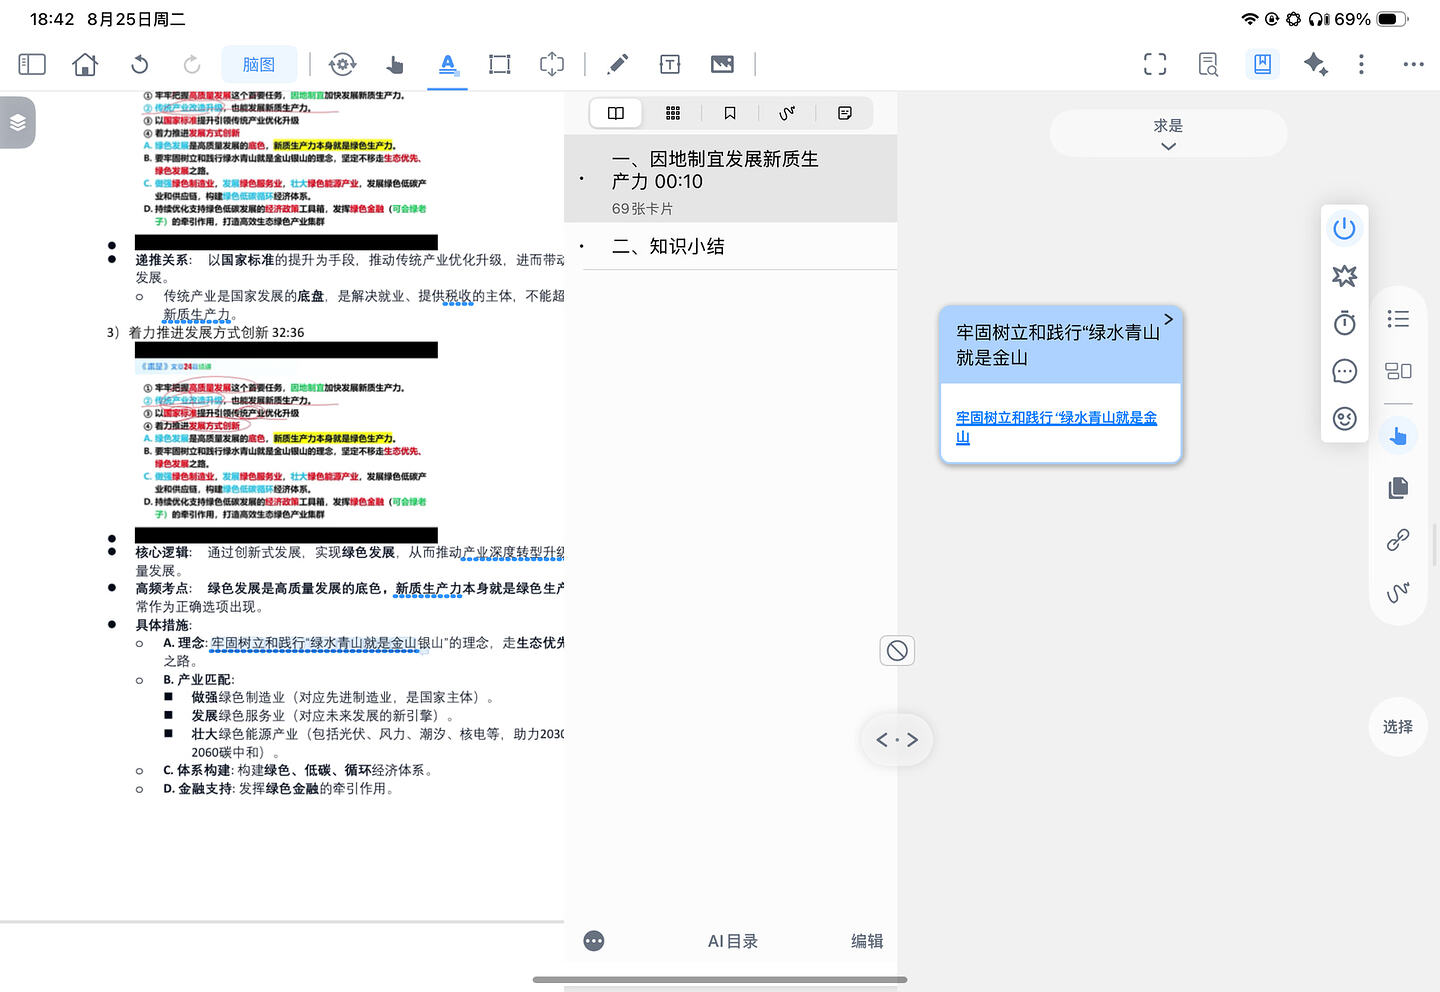Click 编辑 to edit the outline
Screen dimensions: 1440x992
(x=867, y=941)
